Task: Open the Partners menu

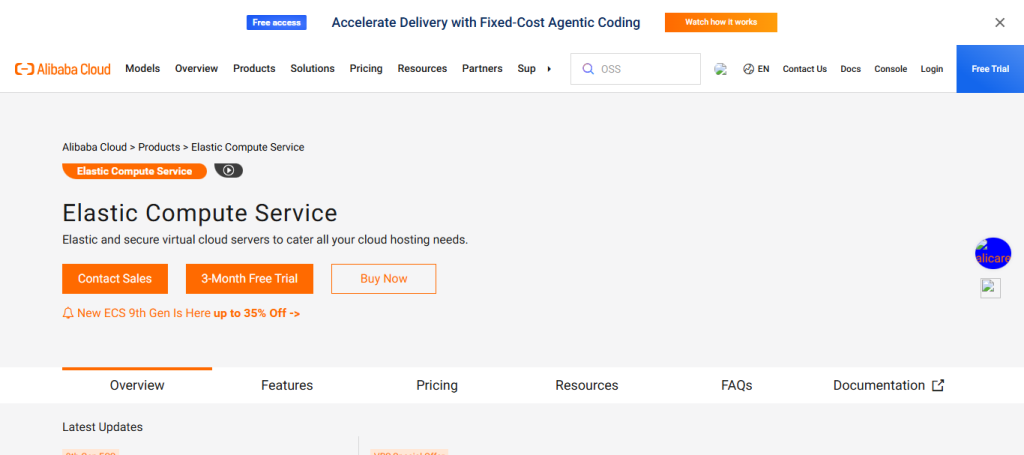Action: pyautogui.click(x=483, y=69)
